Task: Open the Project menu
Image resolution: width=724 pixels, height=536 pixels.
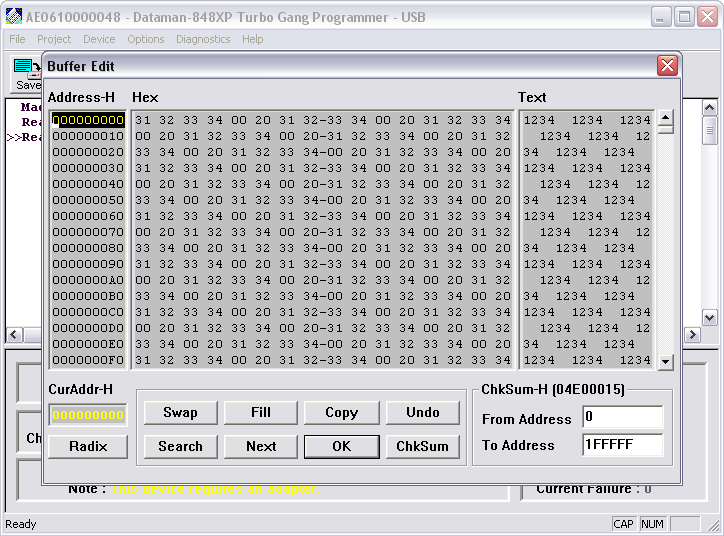Action: click(x=54, y=39)
